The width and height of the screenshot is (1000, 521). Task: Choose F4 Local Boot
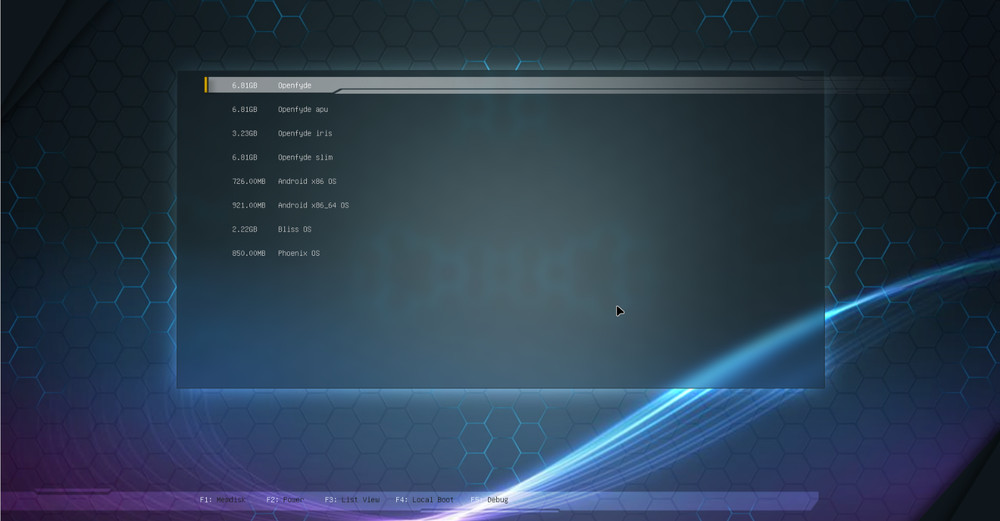pyautogui.click(x=424, y=500)
